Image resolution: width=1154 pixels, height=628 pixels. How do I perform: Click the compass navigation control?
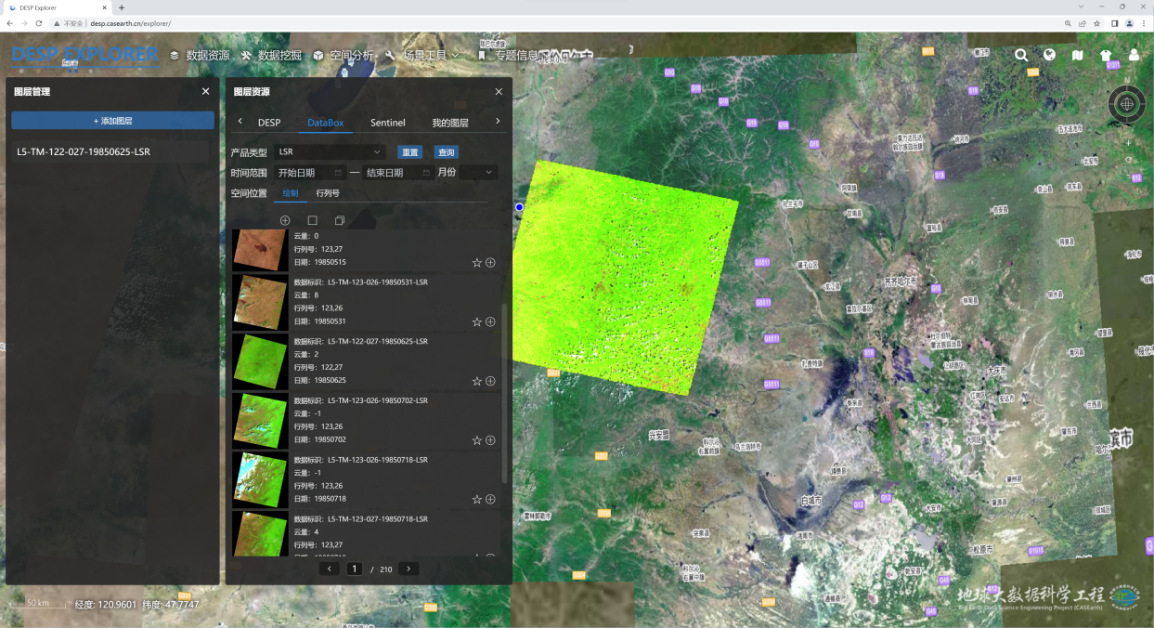[x=1127, y=103]
